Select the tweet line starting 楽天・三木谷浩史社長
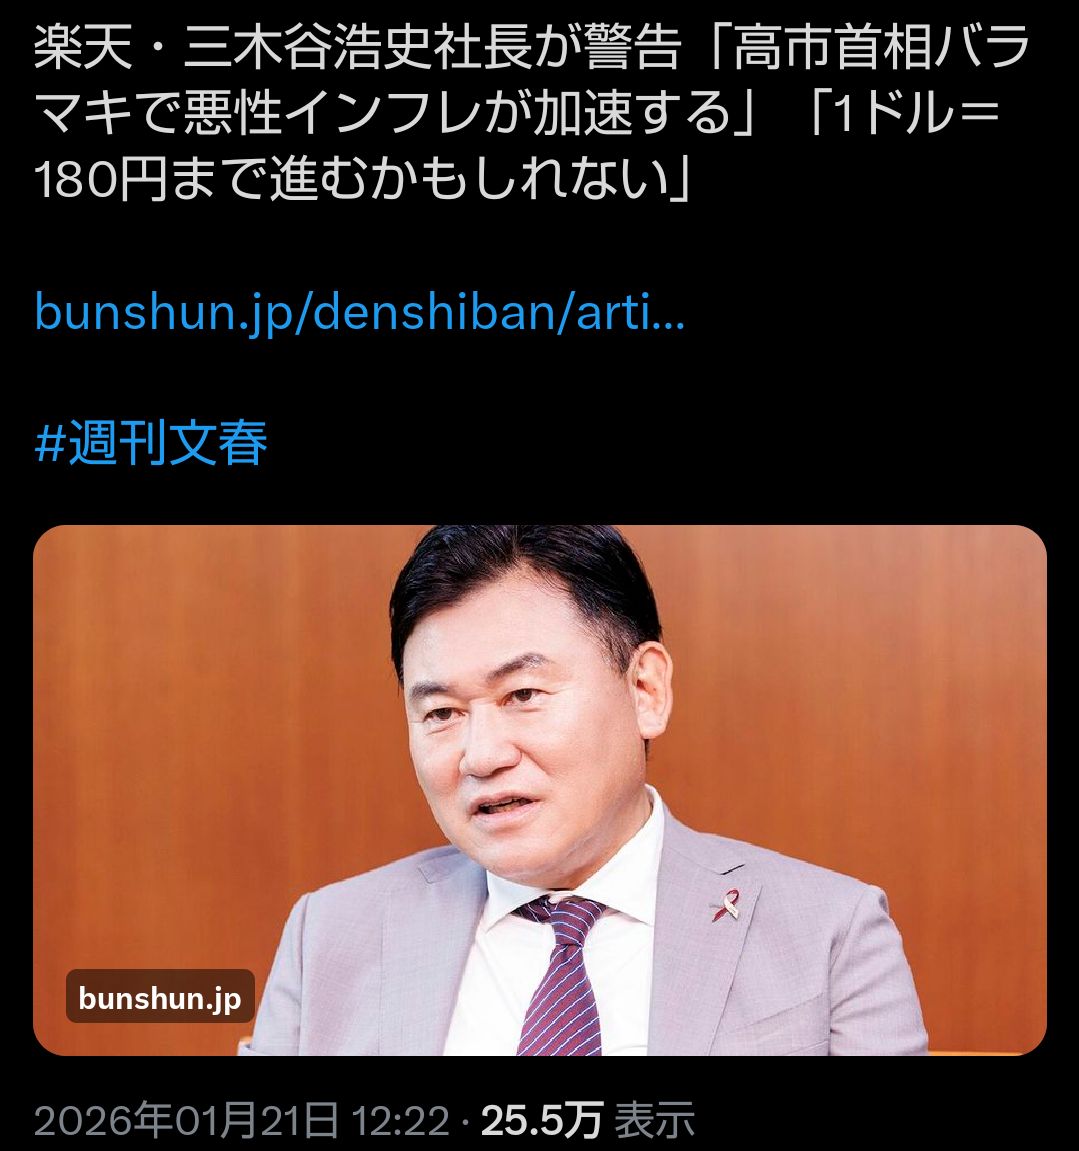 point(532,48)
